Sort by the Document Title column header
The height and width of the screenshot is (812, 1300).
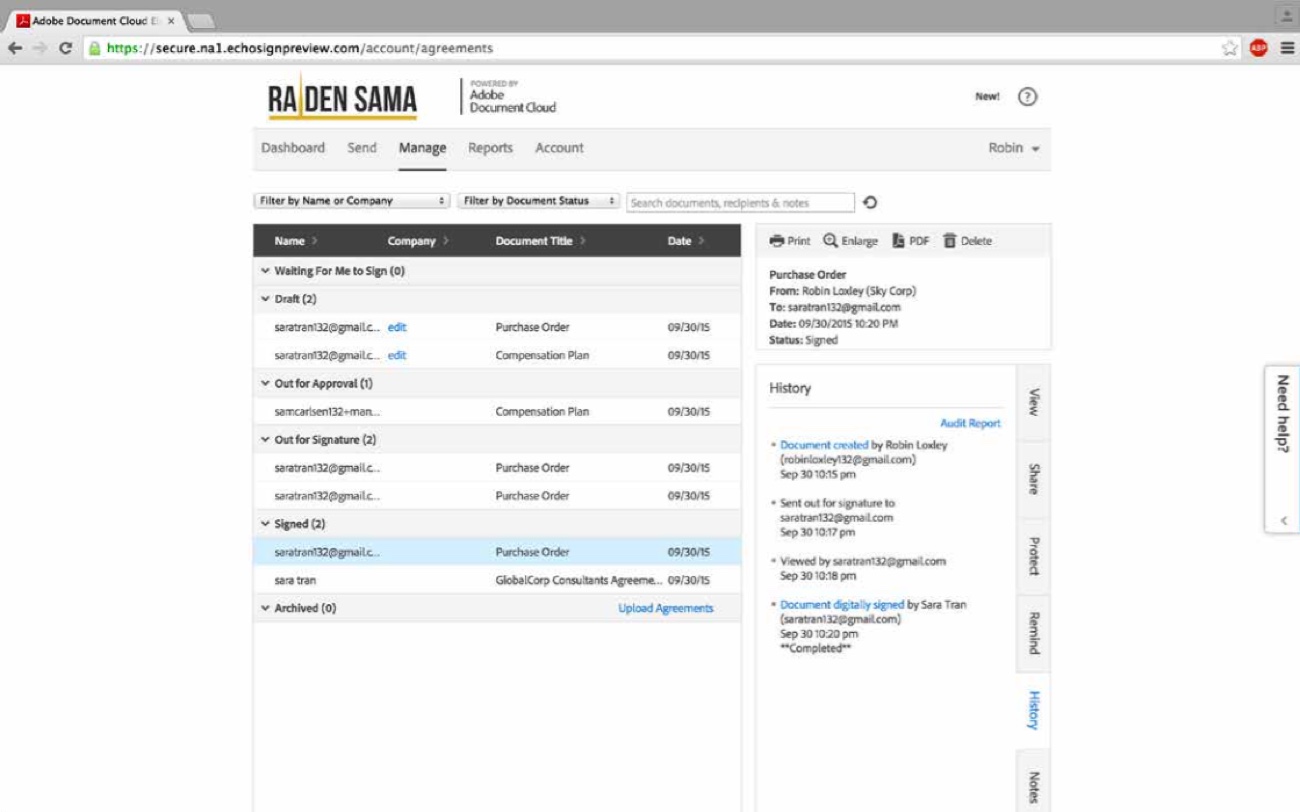541,241
